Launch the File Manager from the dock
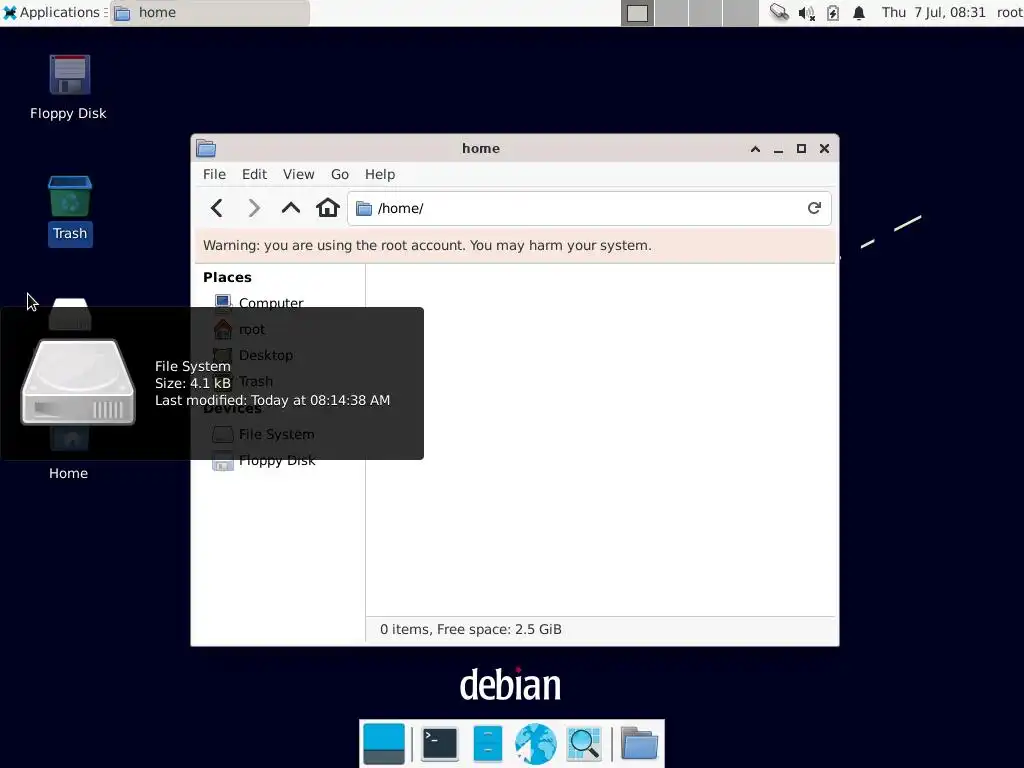This screenshot has width=1024, height=768. coord(487,744)
